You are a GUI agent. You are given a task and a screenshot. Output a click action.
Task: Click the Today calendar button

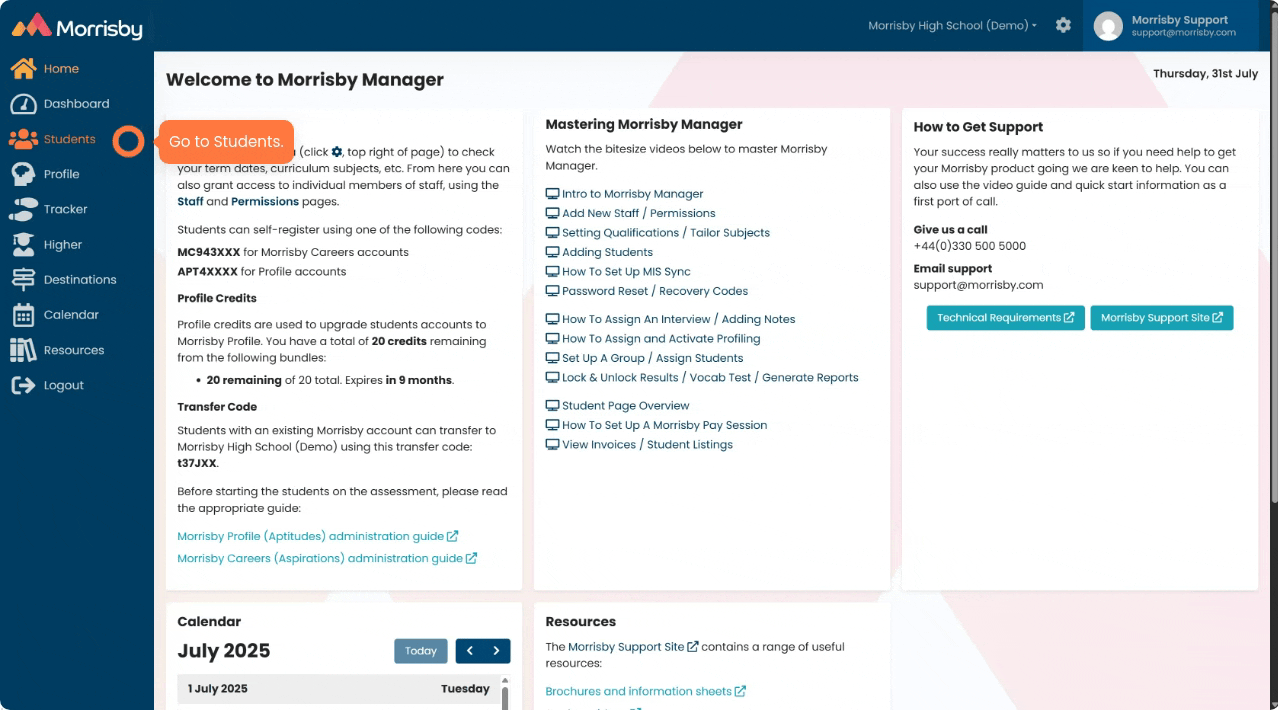pyautogui.click(x=421, y=651)
